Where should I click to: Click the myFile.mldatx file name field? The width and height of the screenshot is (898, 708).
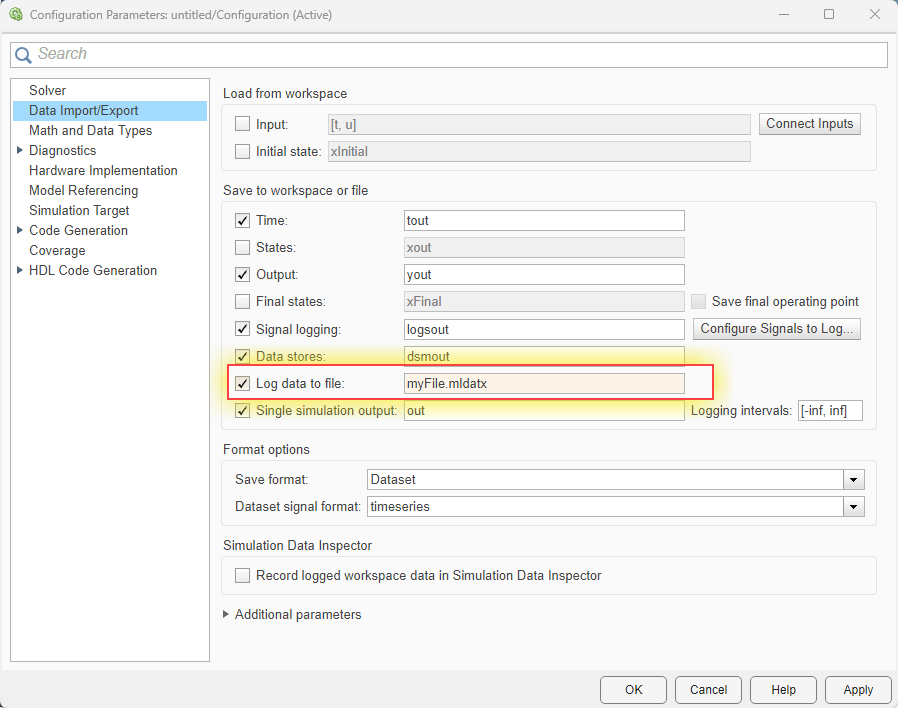coord(544,383)
